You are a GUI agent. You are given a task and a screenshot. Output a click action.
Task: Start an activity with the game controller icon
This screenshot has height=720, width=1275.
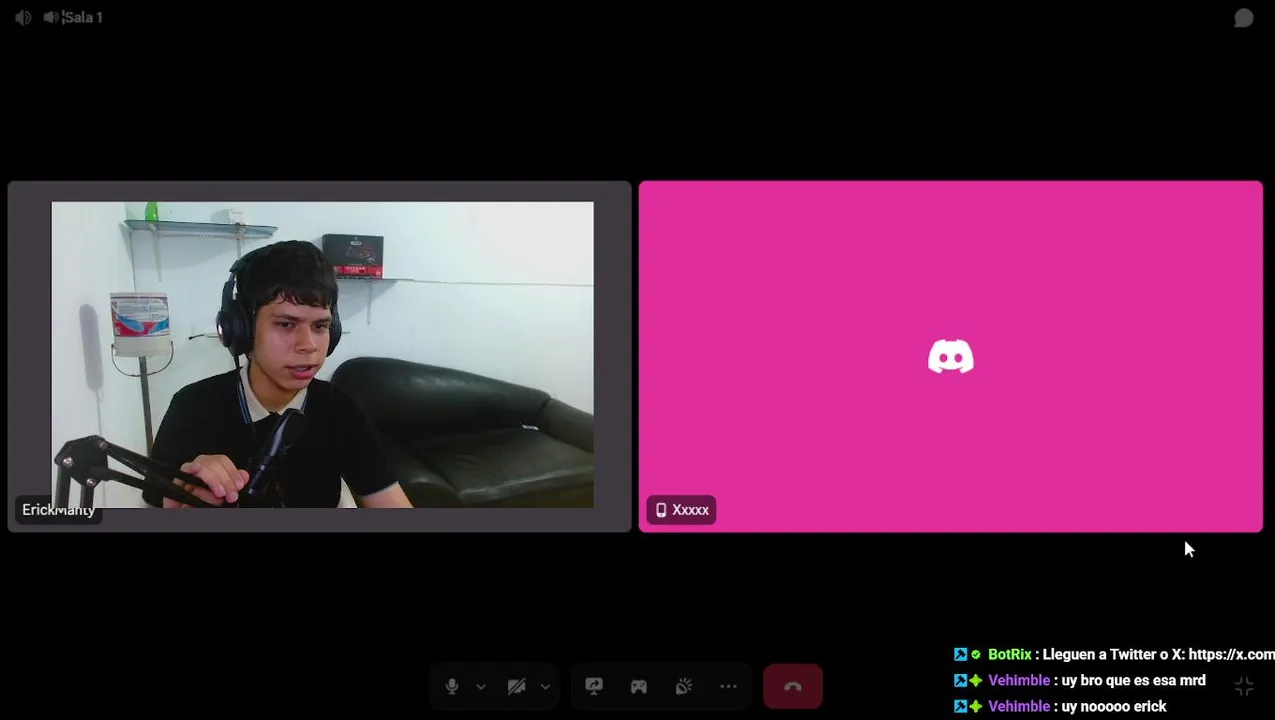click(x=639, y=687)
